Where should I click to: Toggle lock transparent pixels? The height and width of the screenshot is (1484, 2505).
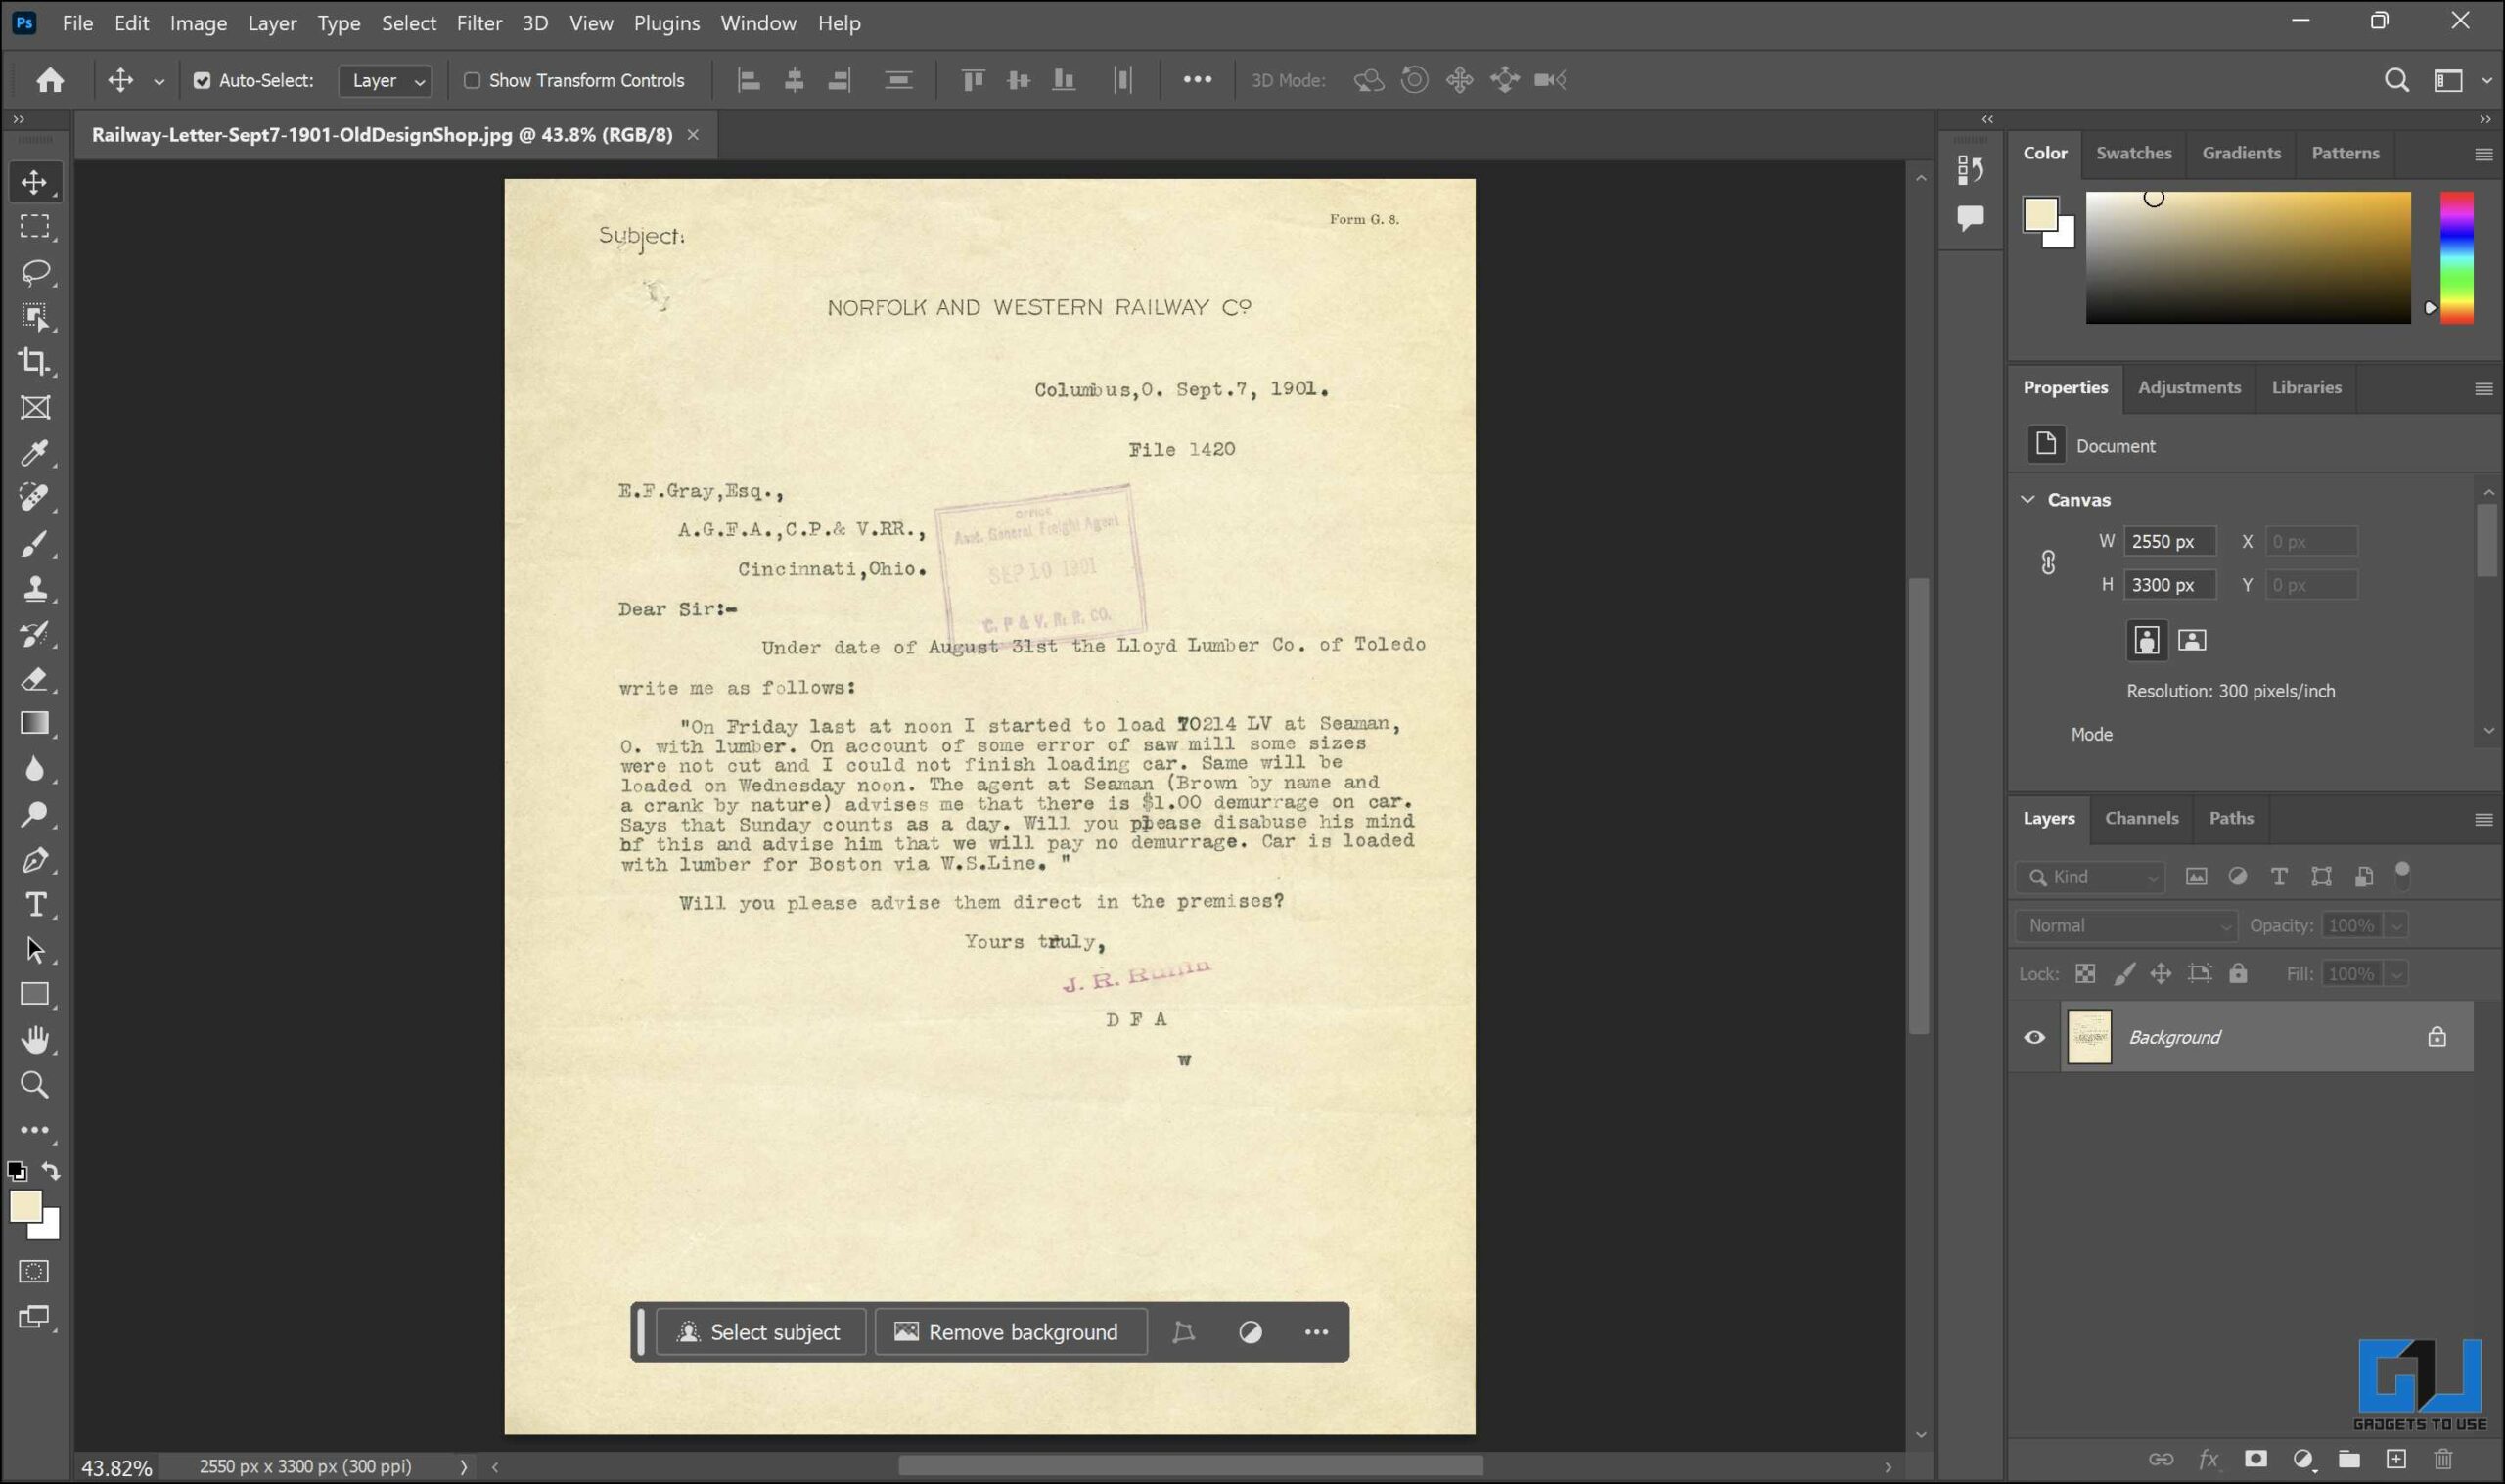2085,974
